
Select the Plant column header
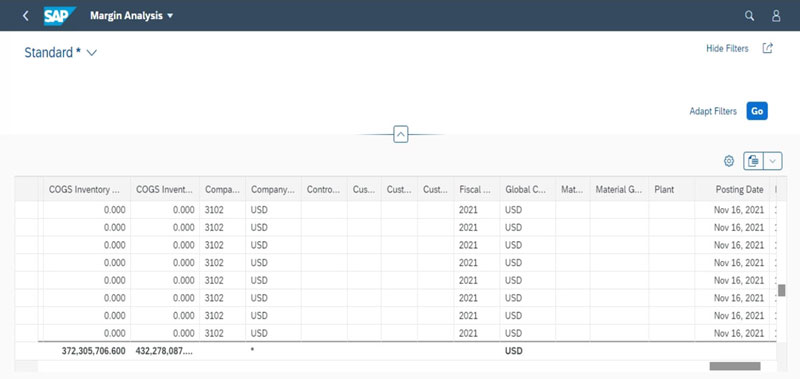671,189
